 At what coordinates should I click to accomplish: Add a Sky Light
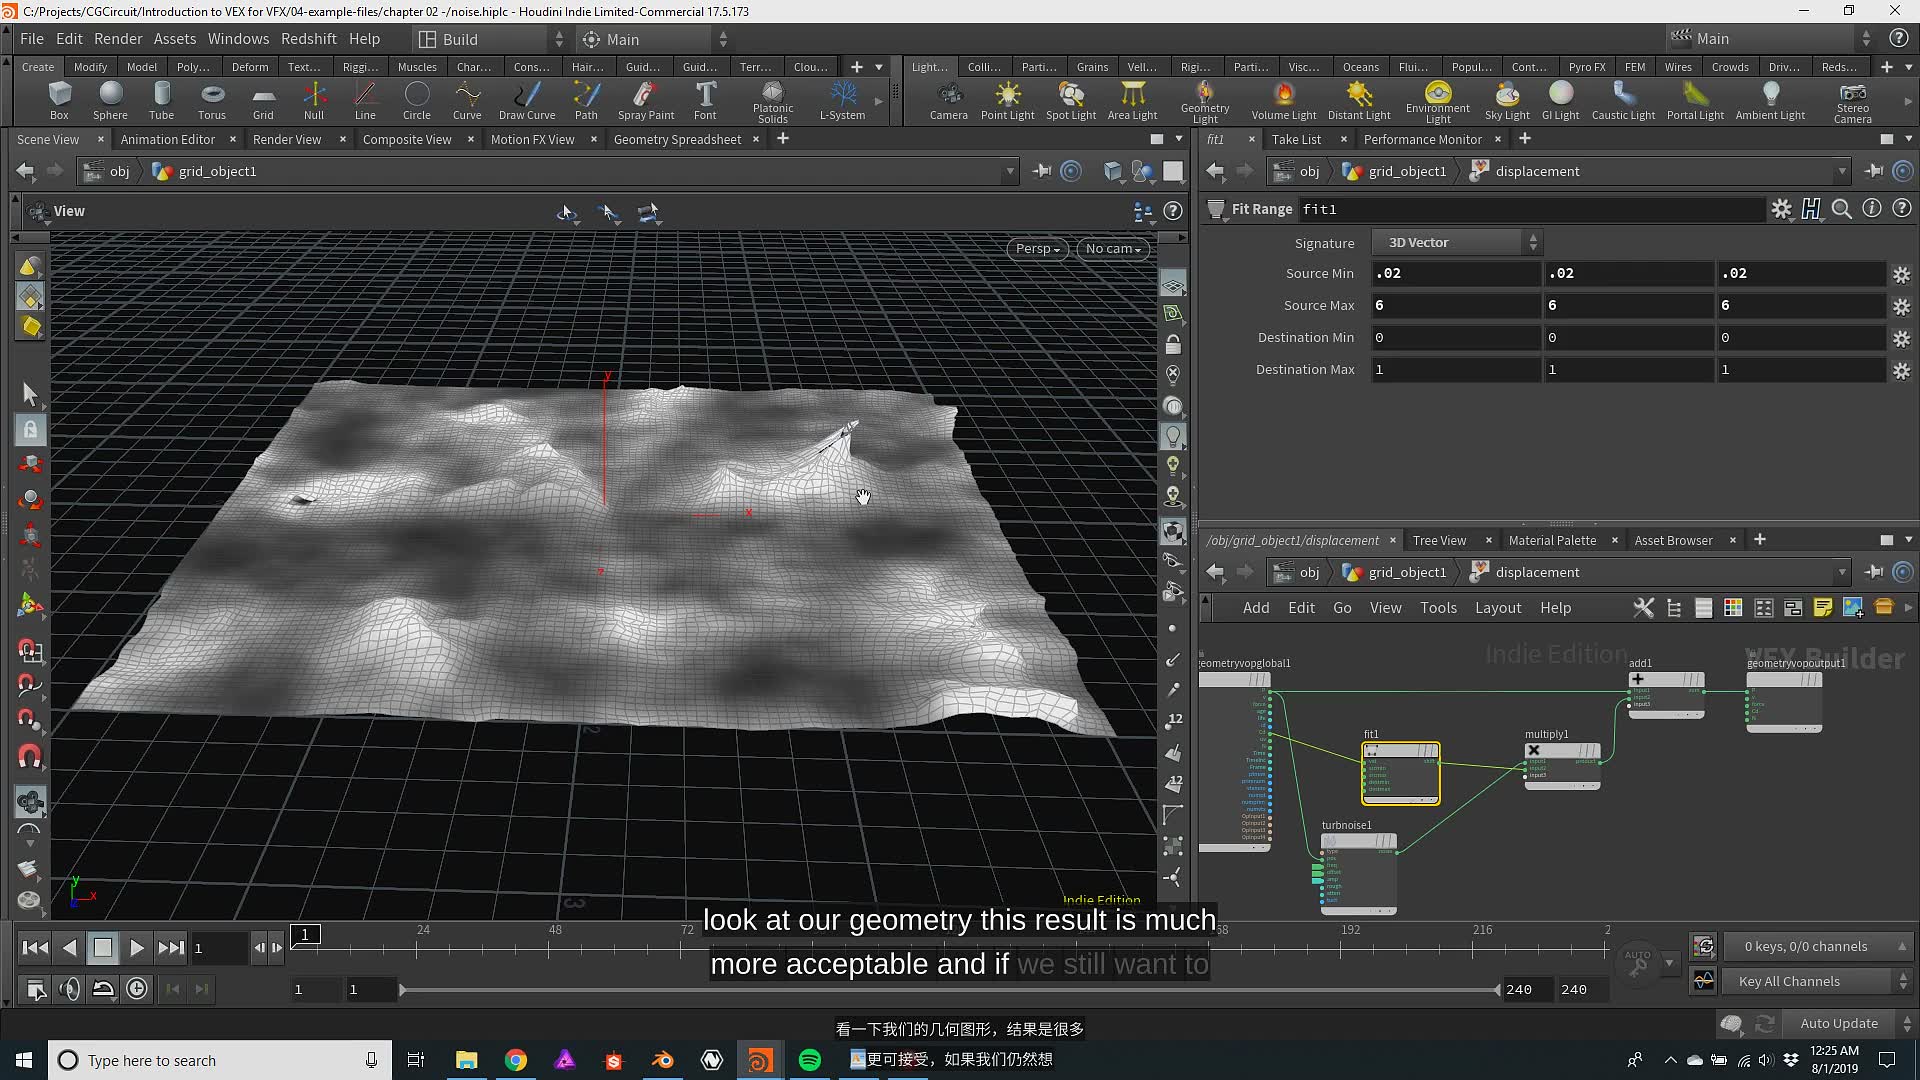[x=1507, y=101]
